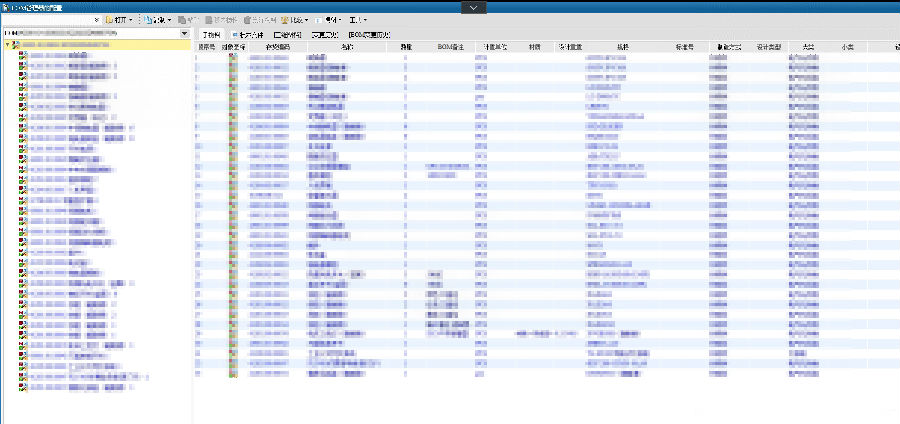Click the 材质 column header
The width and height of the screenshot is (900, 424).
click(x=534, y=47)
